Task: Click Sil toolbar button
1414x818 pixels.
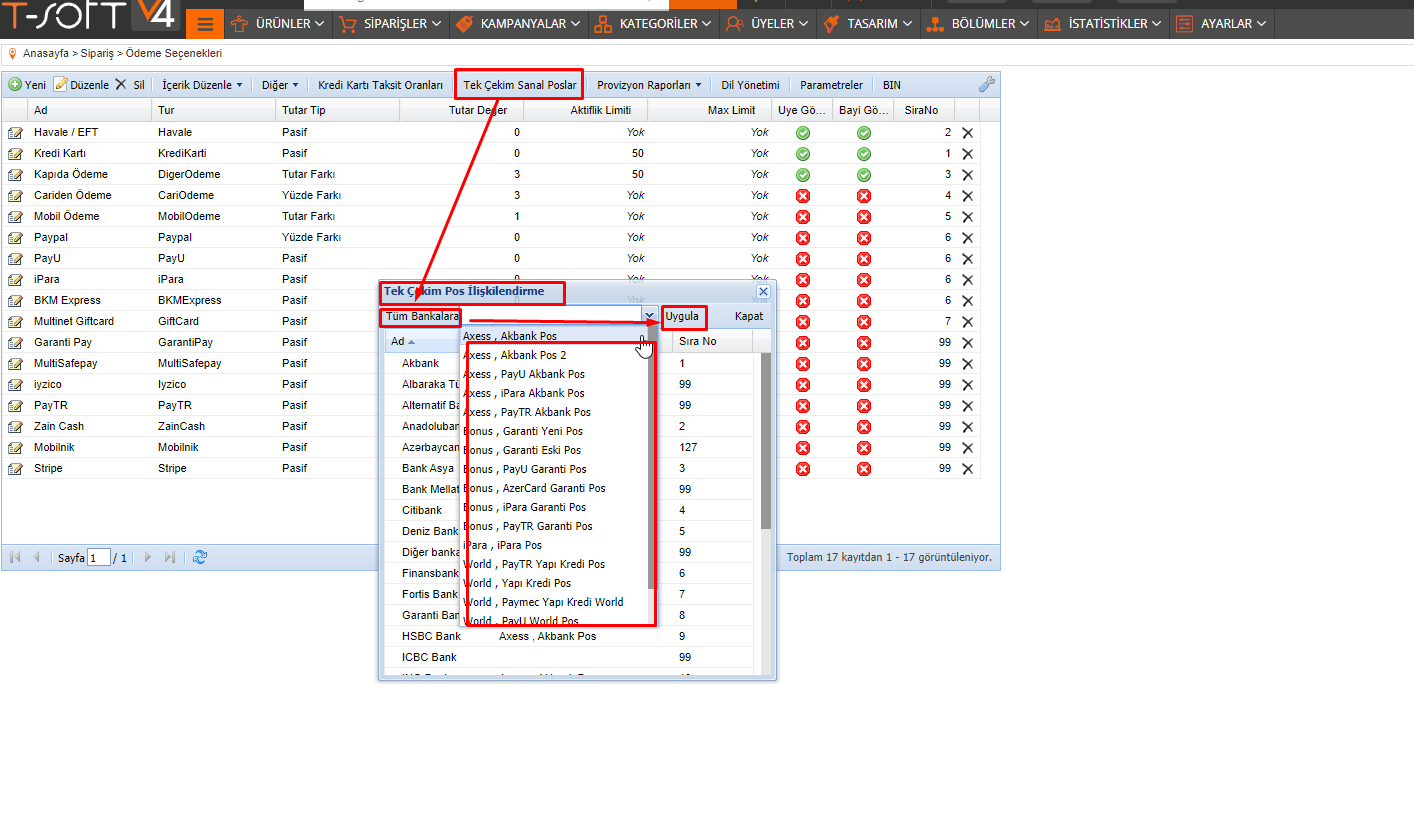Action: (x=130, y=85)
